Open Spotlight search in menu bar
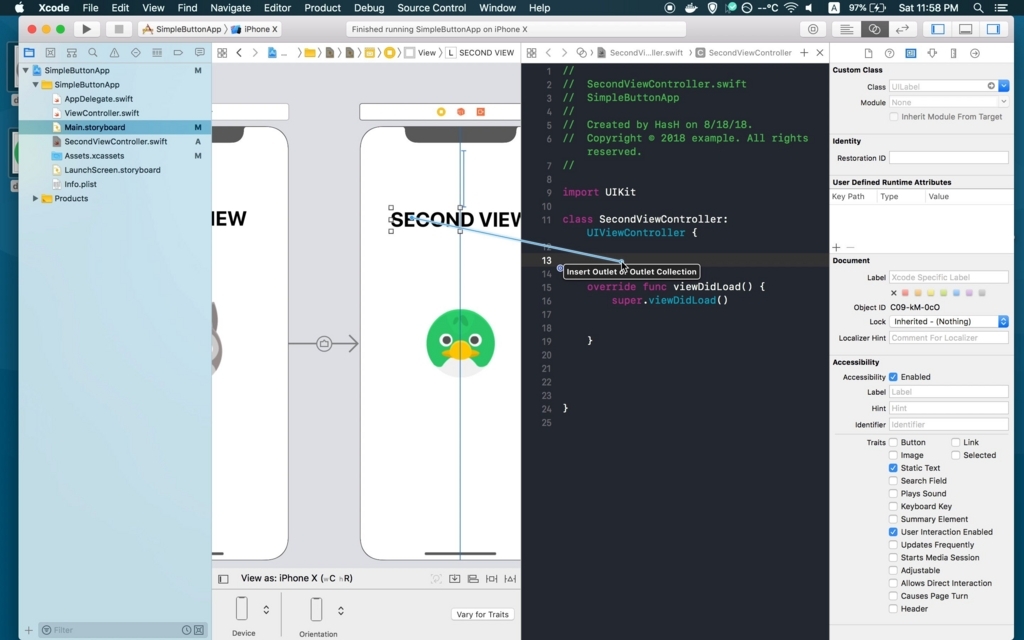This screenshot has width=1024, height=640. (x=978, y=8)
